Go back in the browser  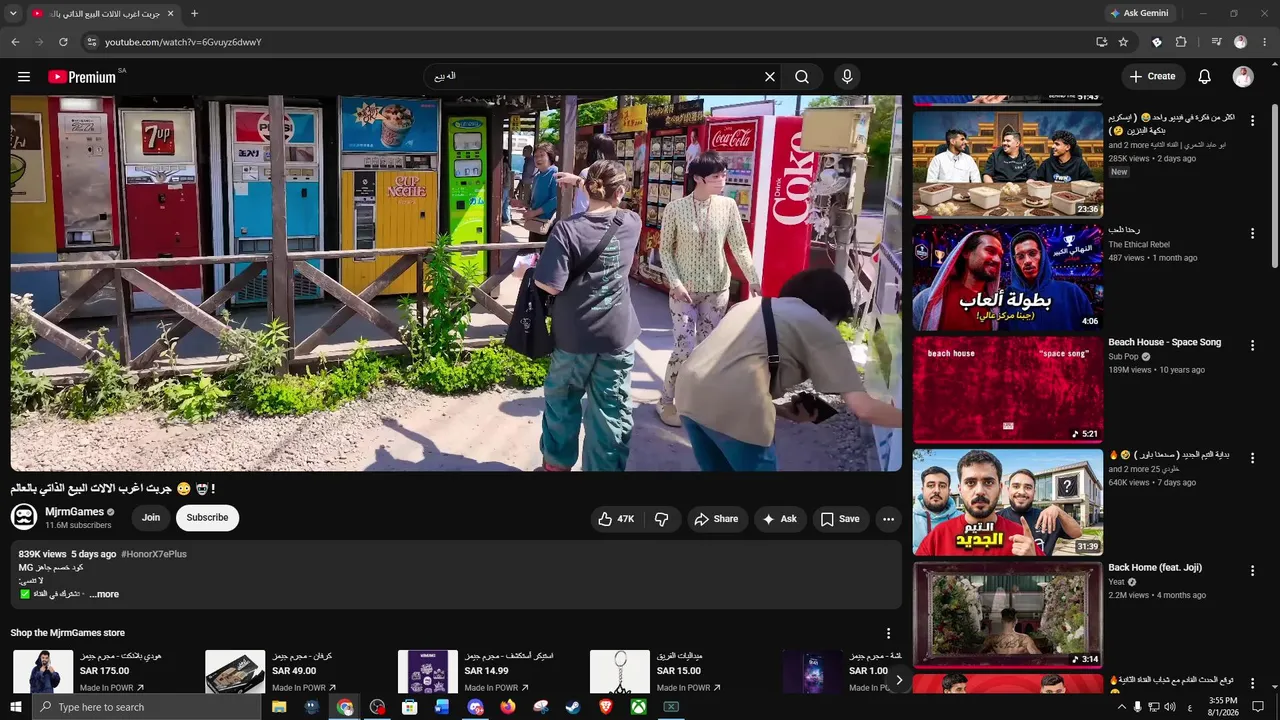coord(15,42)
